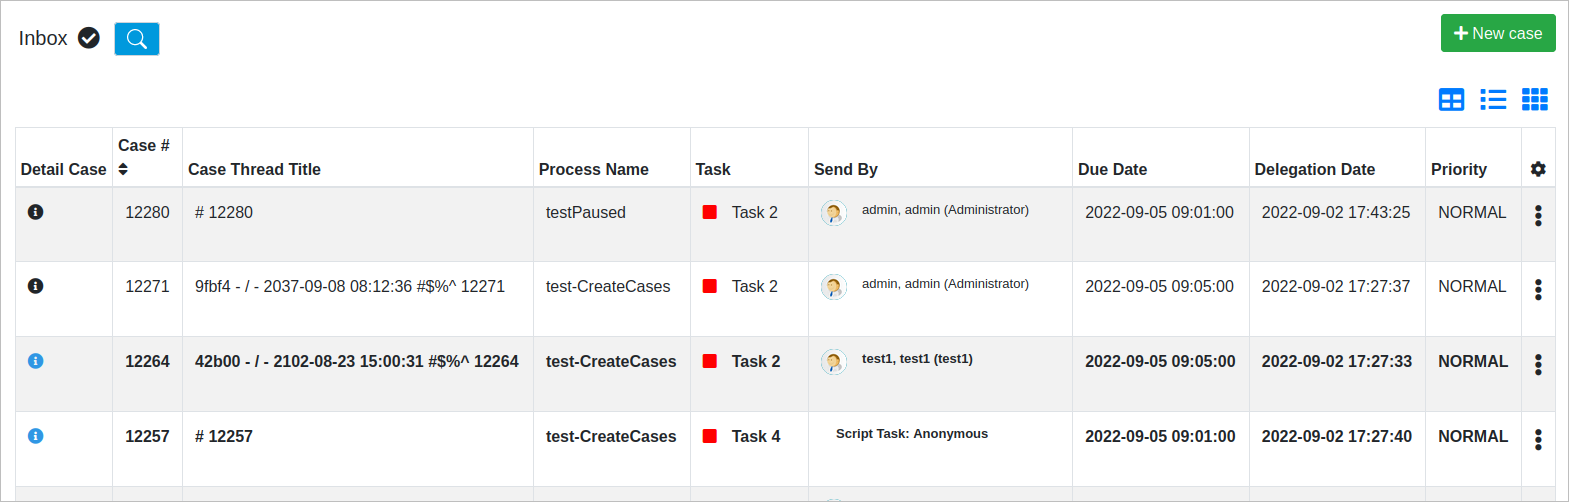The image size is (1569, 502).
Task: Click the Due Date column header
Action: point(1112,169)
